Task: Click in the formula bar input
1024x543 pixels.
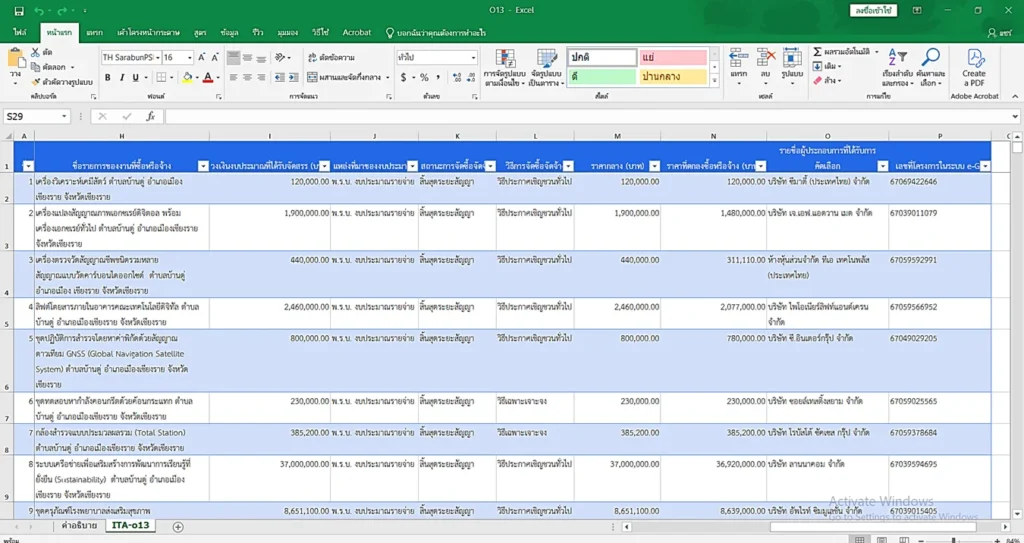Action: click(588, 116)
